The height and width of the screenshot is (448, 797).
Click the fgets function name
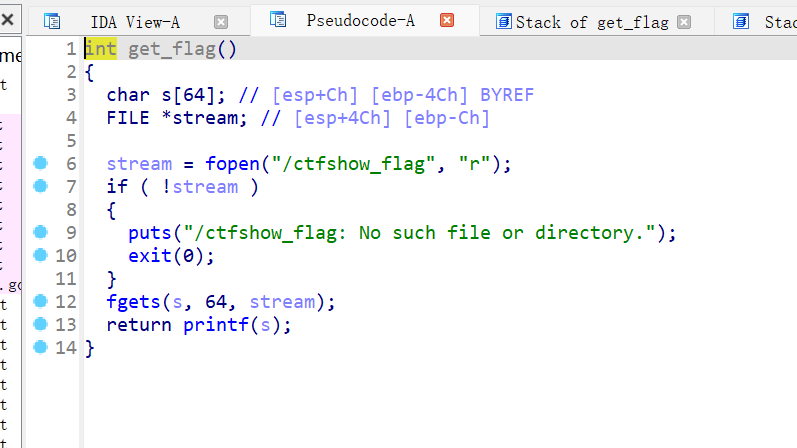tap(134, 302)
